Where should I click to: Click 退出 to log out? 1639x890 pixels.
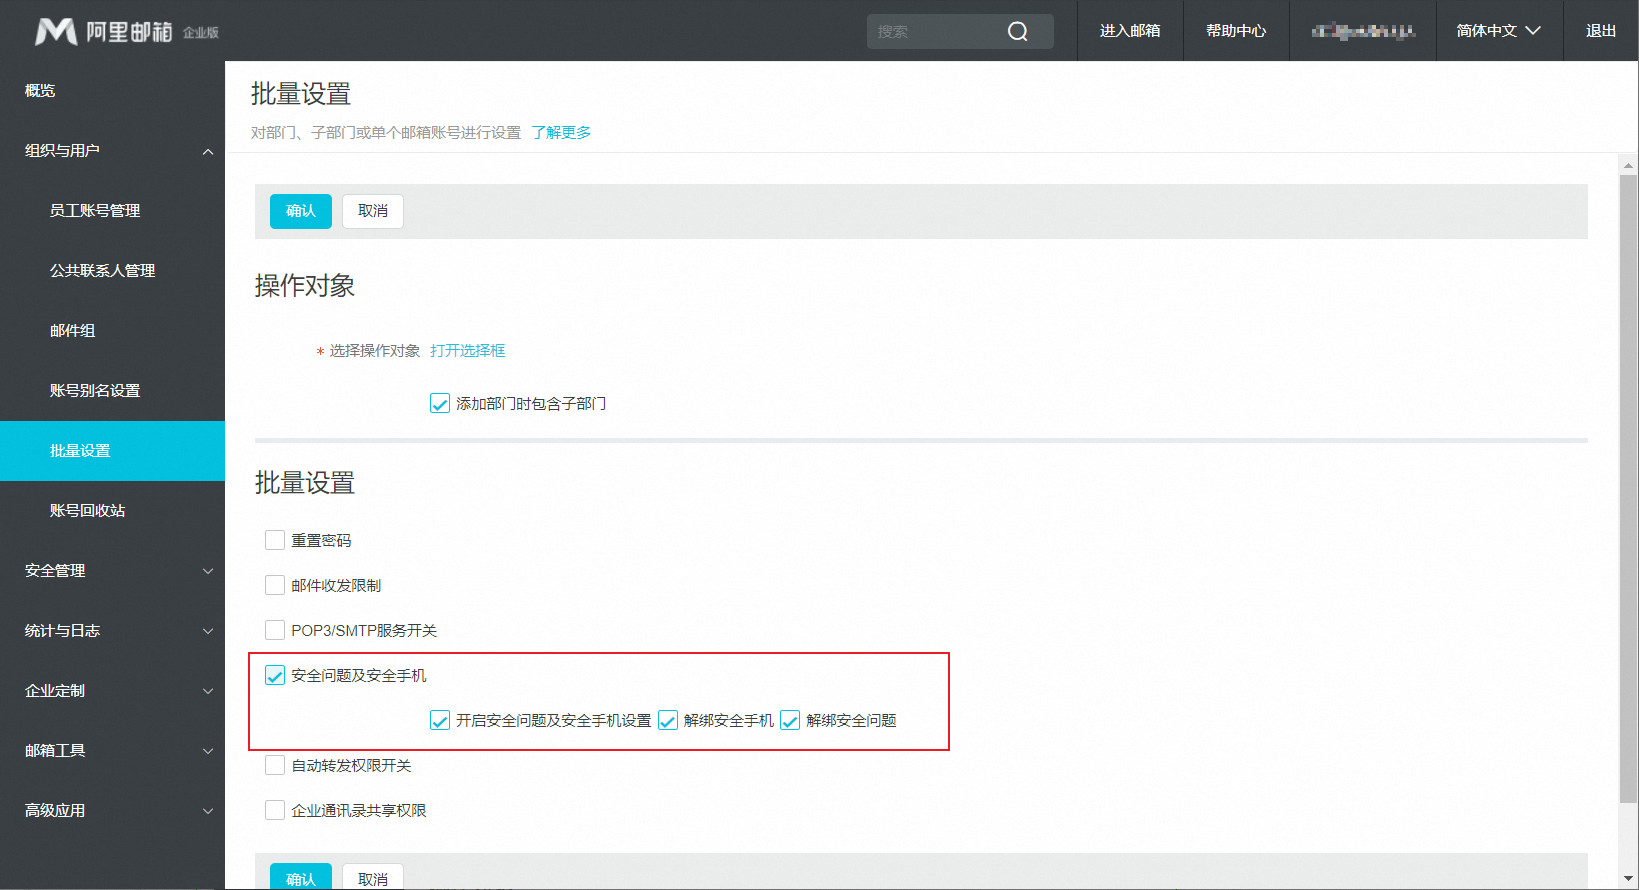(x=1601, y=31)
